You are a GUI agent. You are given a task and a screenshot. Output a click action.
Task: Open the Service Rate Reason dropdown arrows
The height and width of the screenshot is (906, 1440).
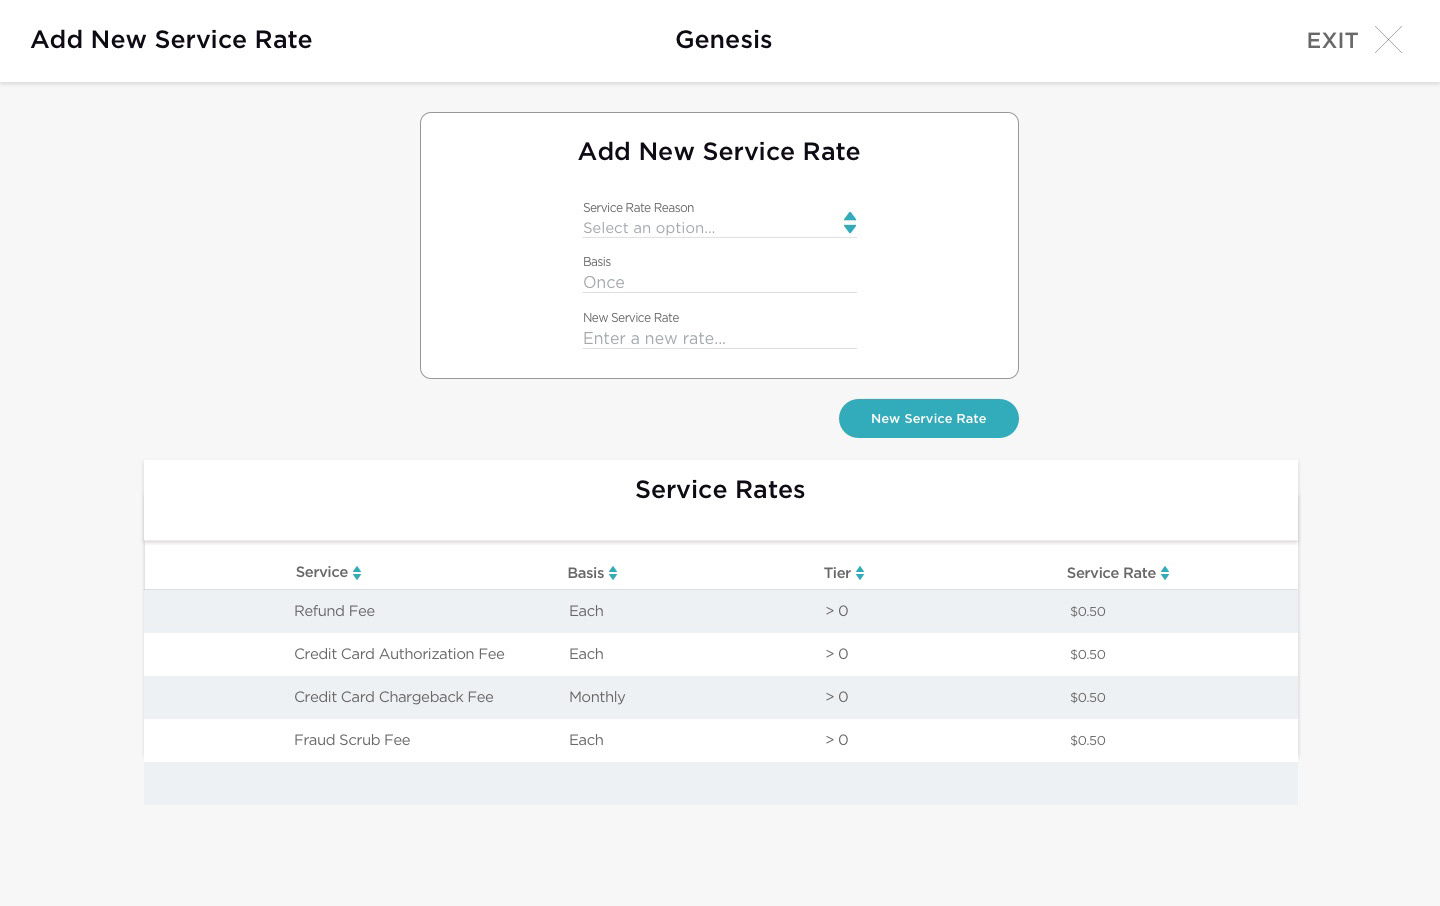tap(849, 222)
